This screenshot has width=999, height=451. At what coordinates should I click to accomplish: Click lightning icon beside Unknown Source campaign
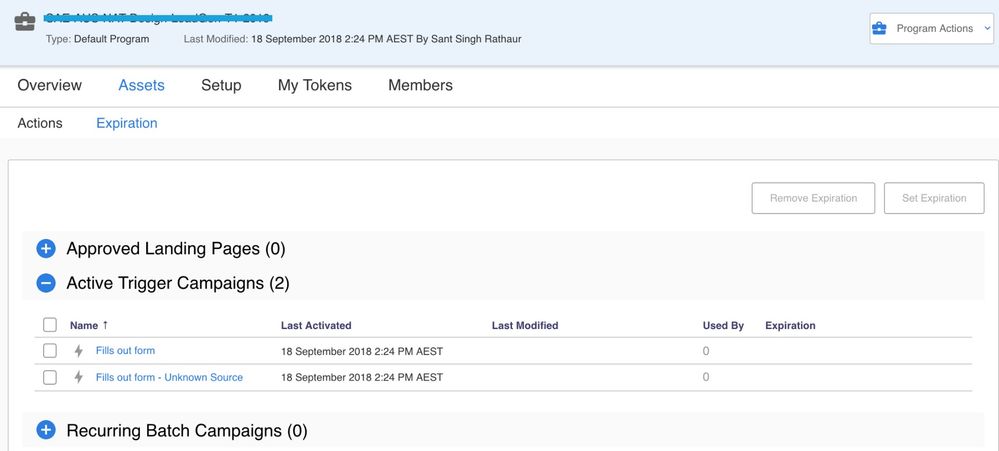pyautogui.click(x=79, y=378)
